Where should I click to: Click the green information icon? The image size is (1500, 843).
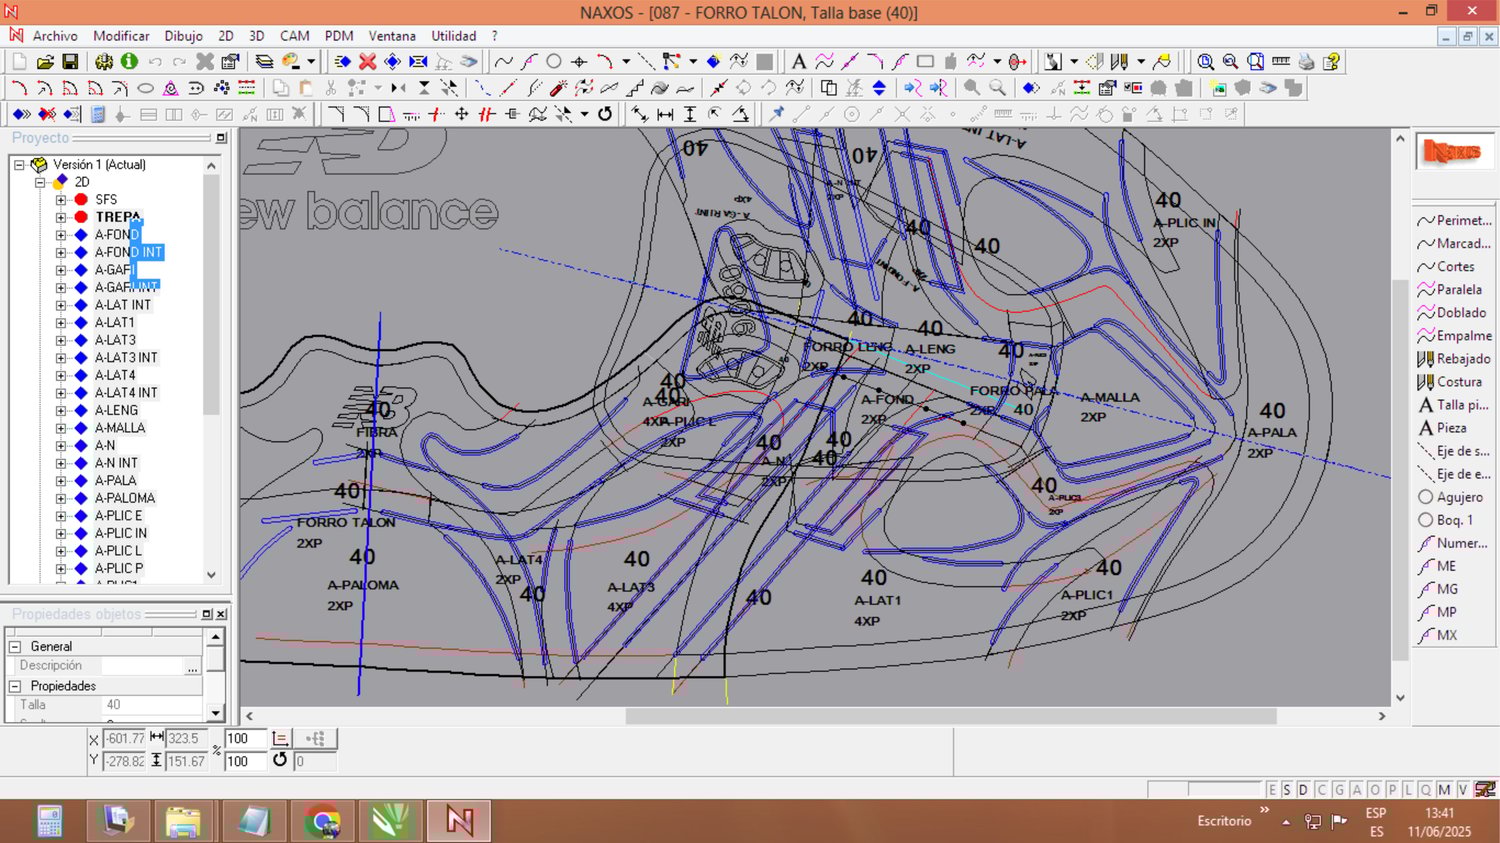129,62
